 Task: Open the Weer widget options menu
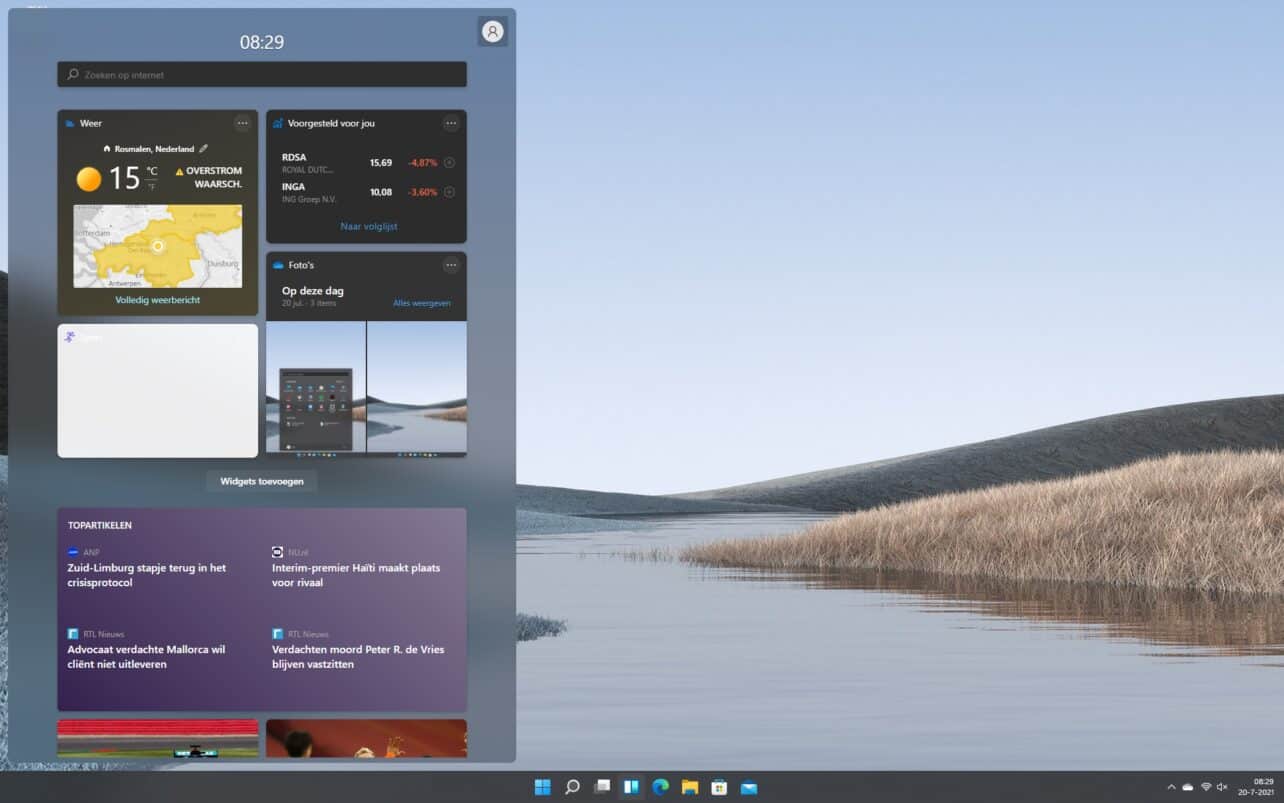coord(243,123)
